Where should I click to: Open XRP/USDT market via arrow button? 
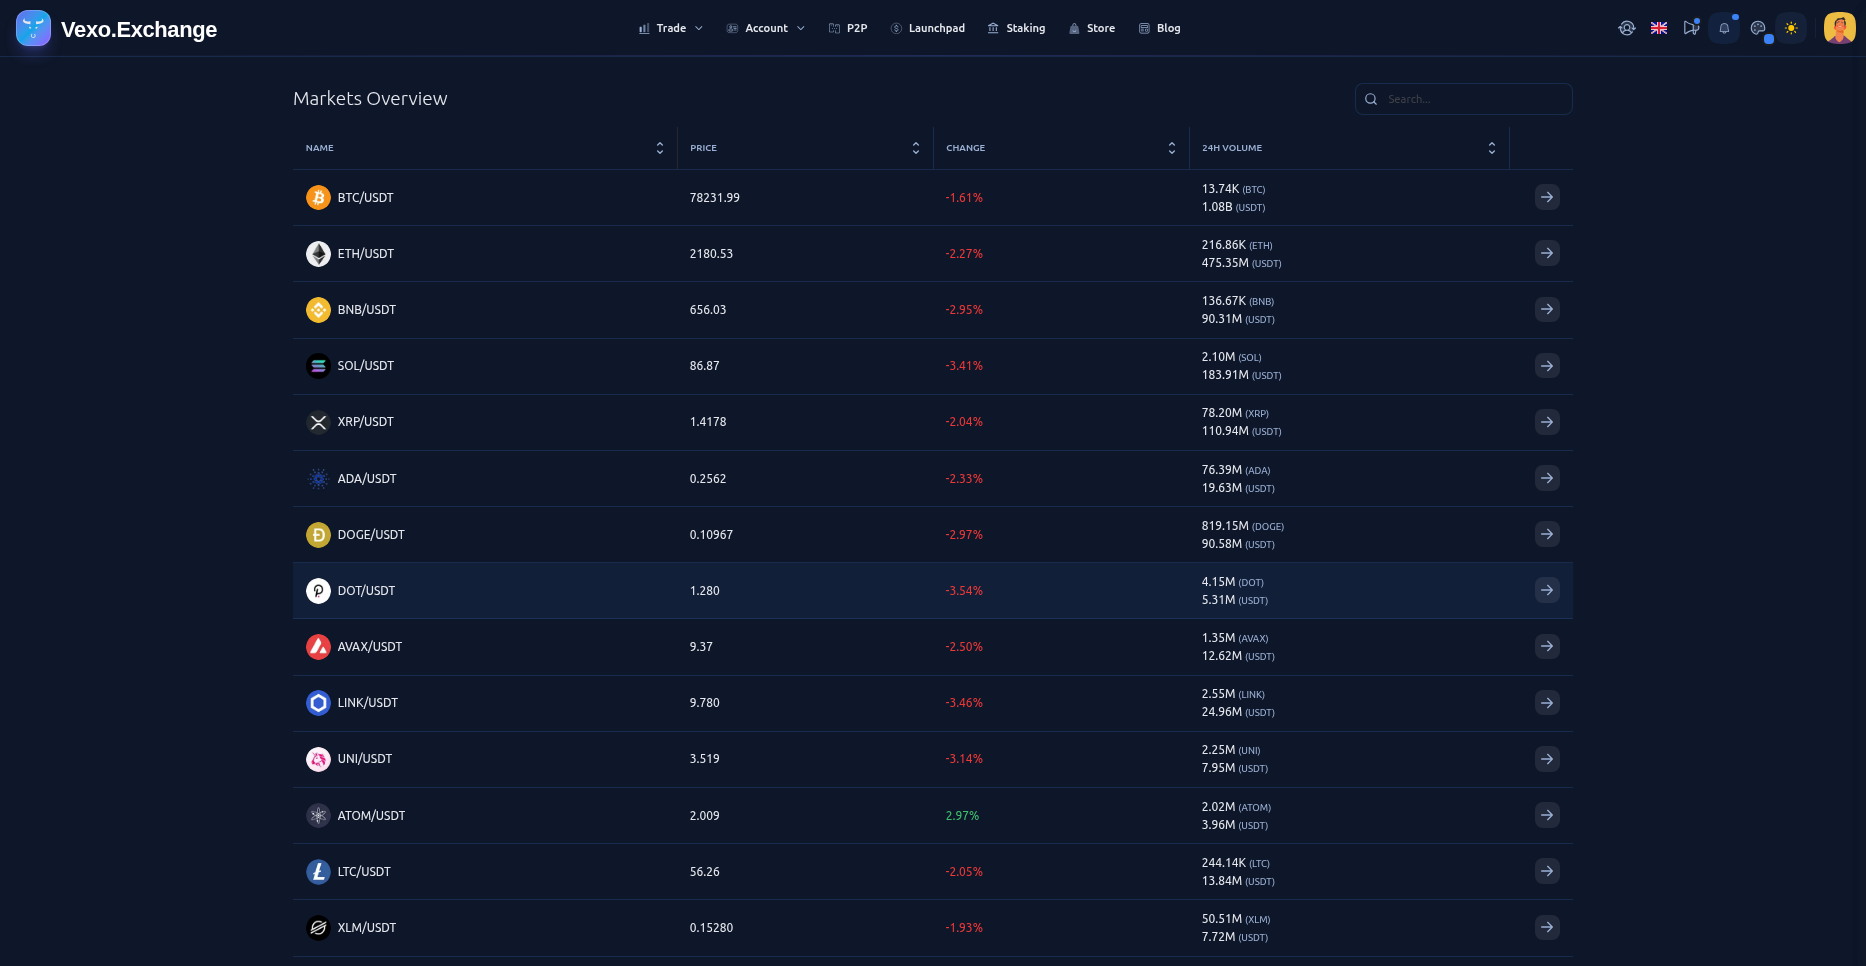tap(1547, 422)
